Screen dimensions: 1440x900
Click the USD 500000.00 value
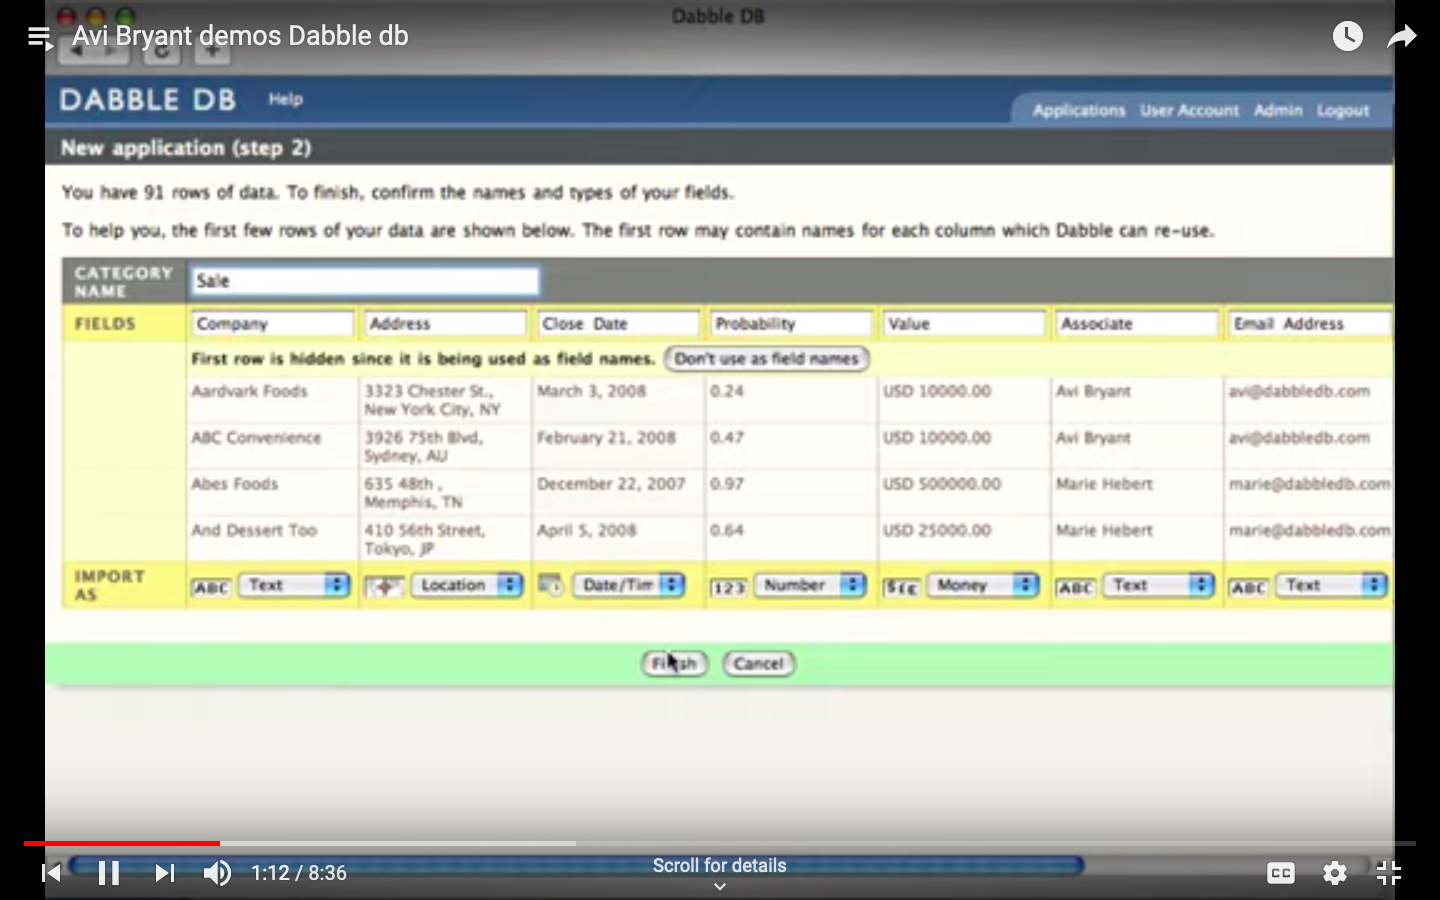coord(941,484)
